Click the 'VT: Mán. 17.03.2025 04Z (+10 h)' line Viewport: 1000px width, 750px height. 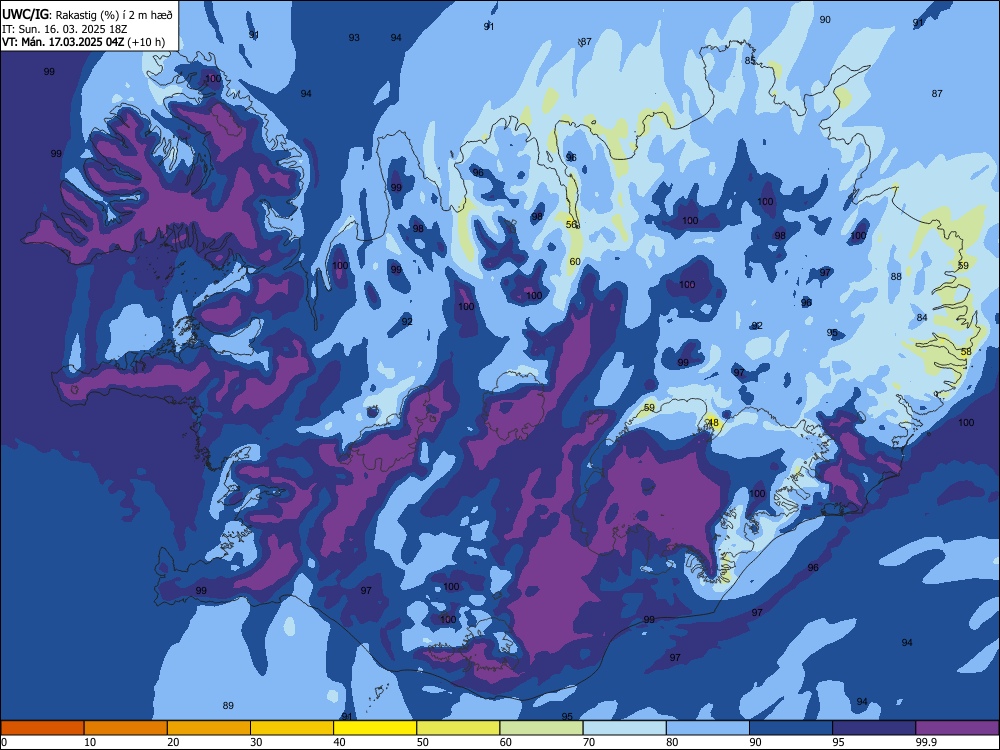tap(84, 42)
